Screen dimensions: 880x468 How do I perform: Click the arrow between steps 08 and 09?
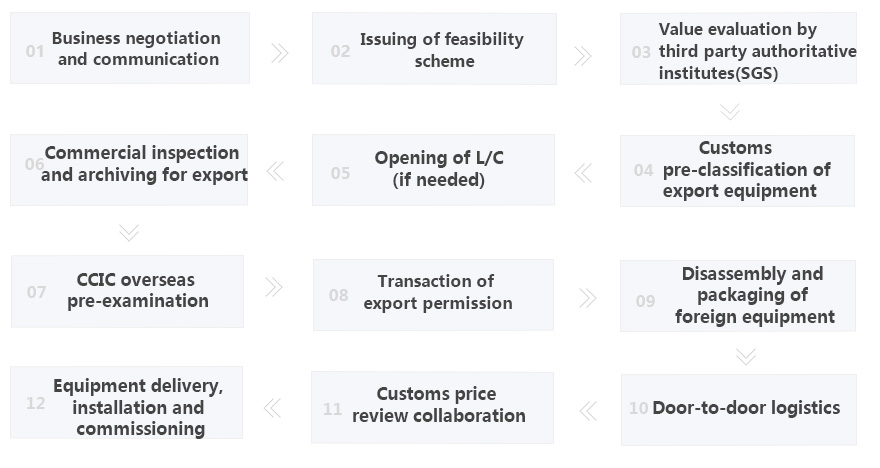[x=587, y=297]
